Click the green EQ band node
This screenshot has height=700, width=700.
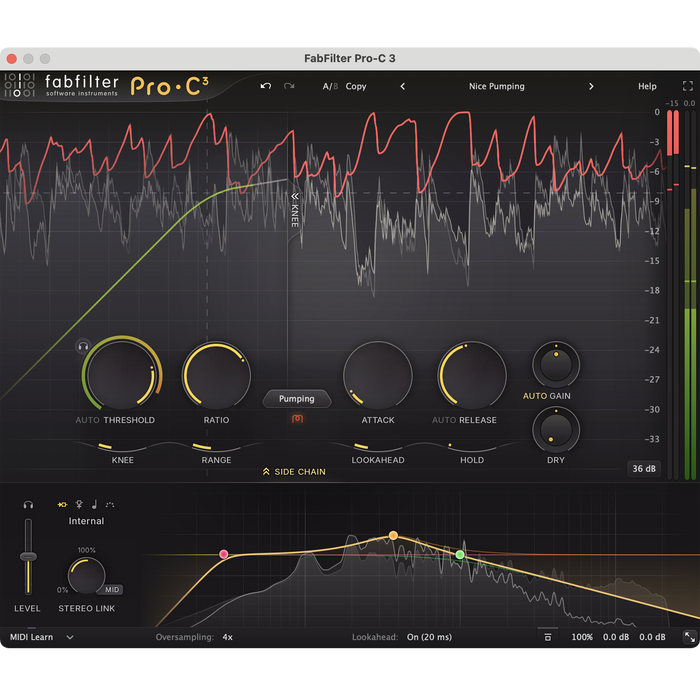[460, 554]
